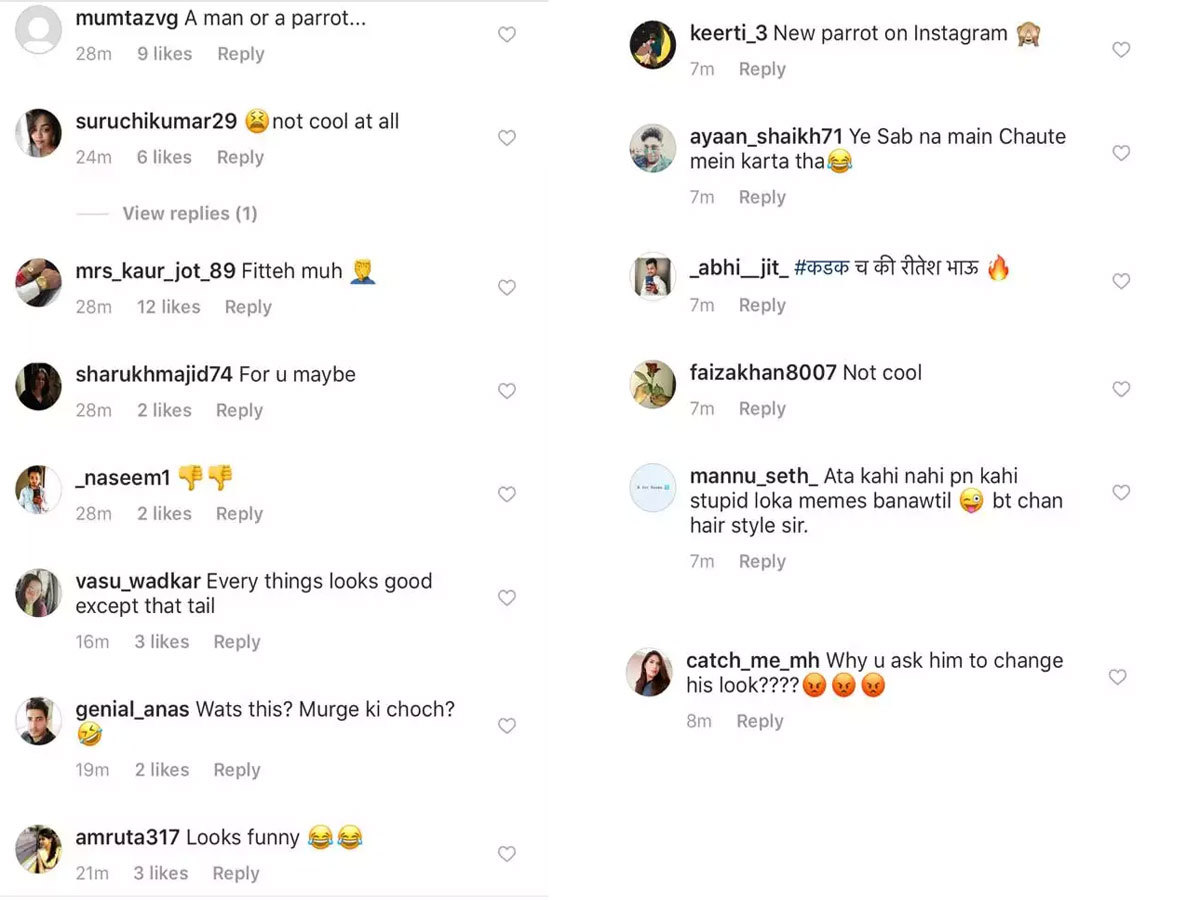Expand View replies (1) under suruchikumar29

coord(189,213)
